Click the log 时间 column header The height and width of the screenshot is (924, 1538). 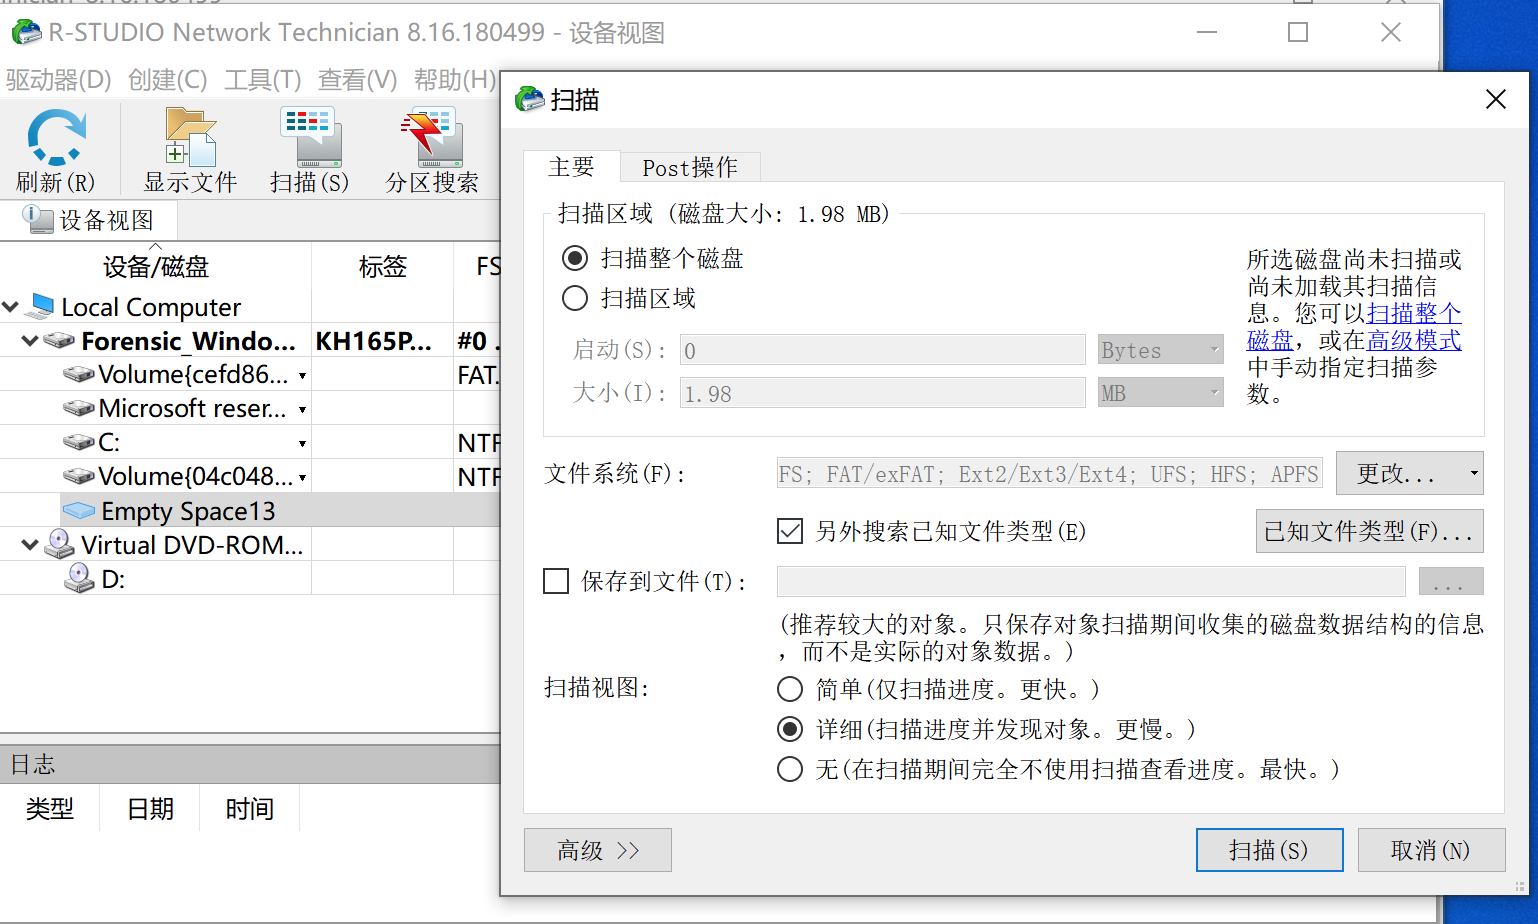[x=250, y=808]
